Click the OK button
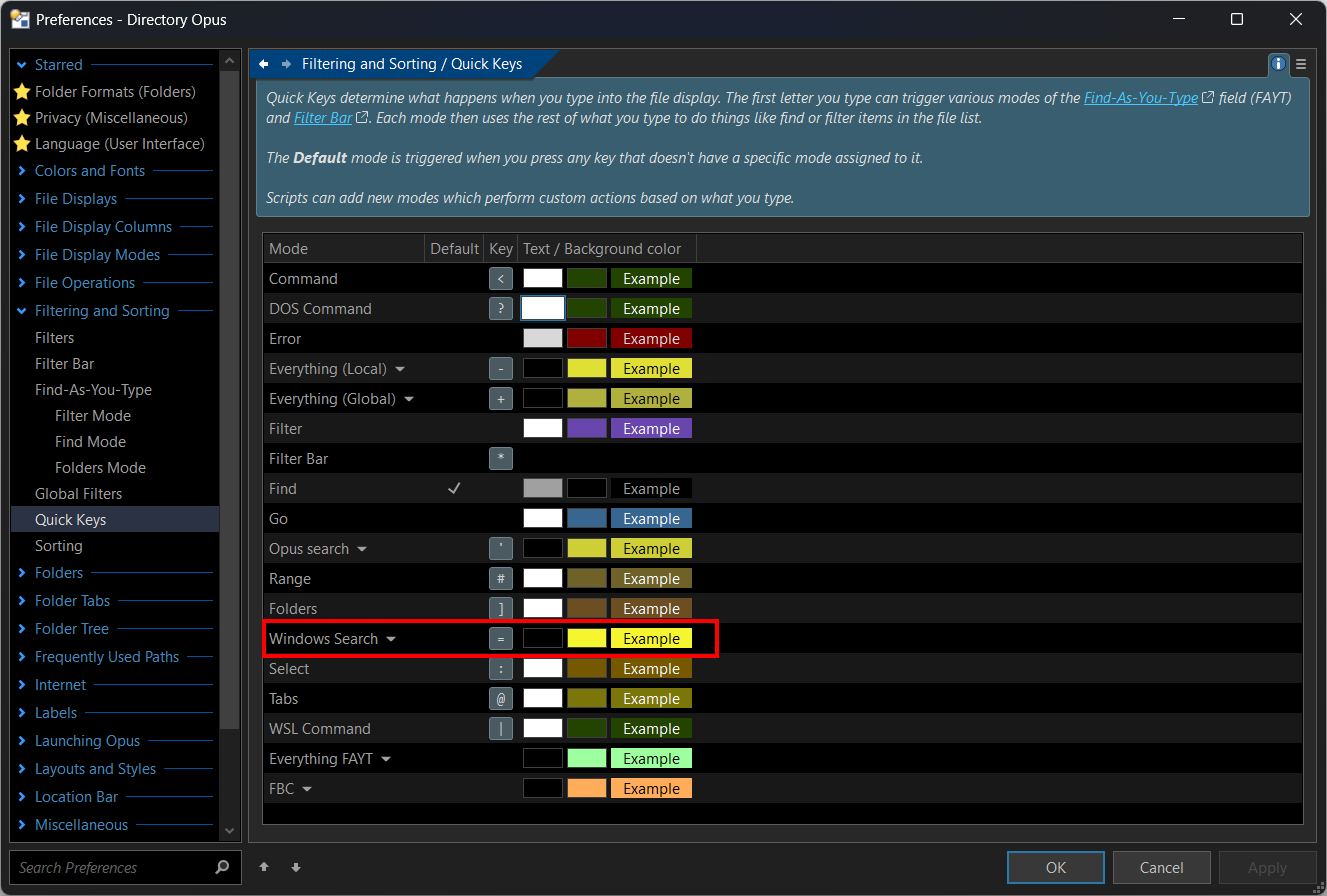 tap(1056, 867)
